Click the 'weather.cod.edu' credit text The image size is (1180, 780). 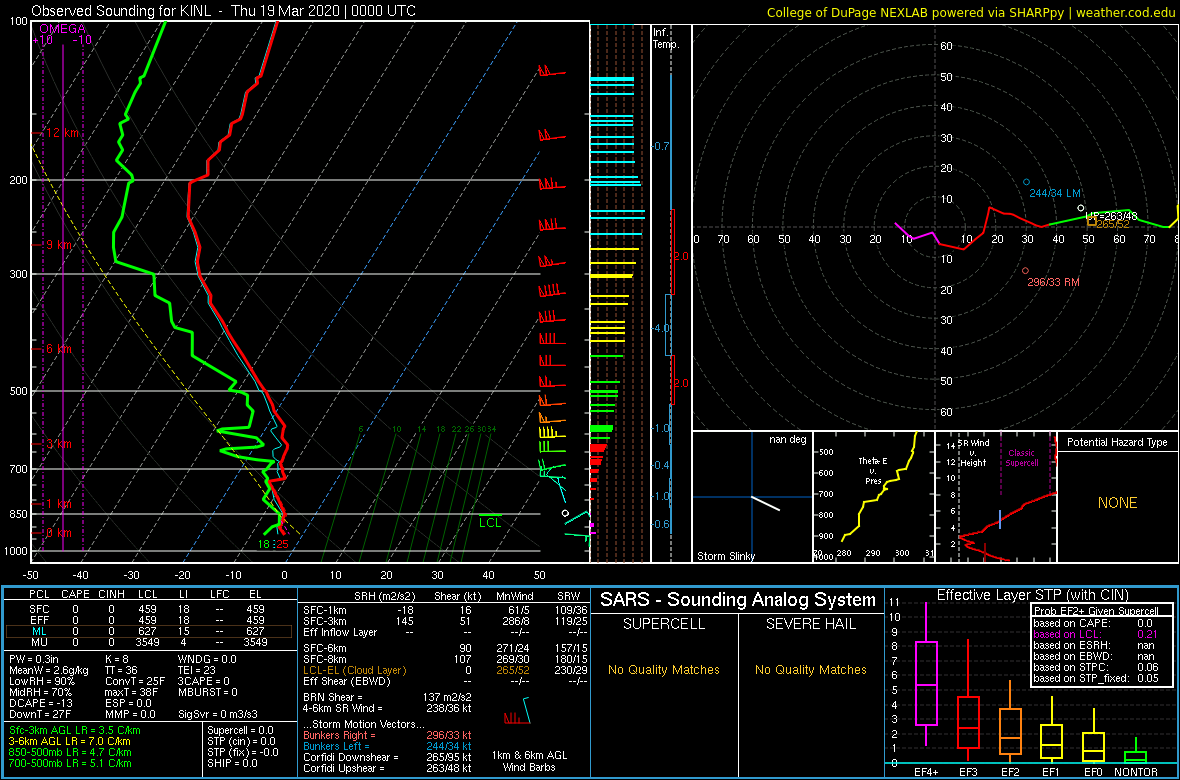pos(1126,11)
